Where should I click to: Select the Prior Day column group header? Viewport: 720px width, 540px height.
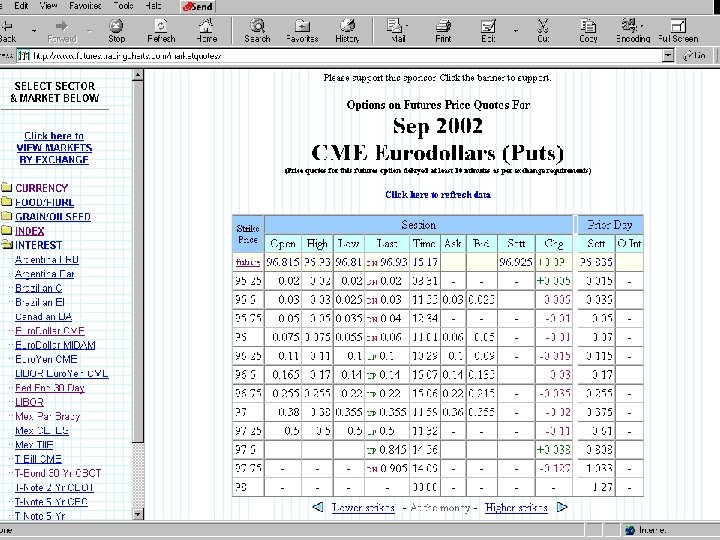(610, 225)
